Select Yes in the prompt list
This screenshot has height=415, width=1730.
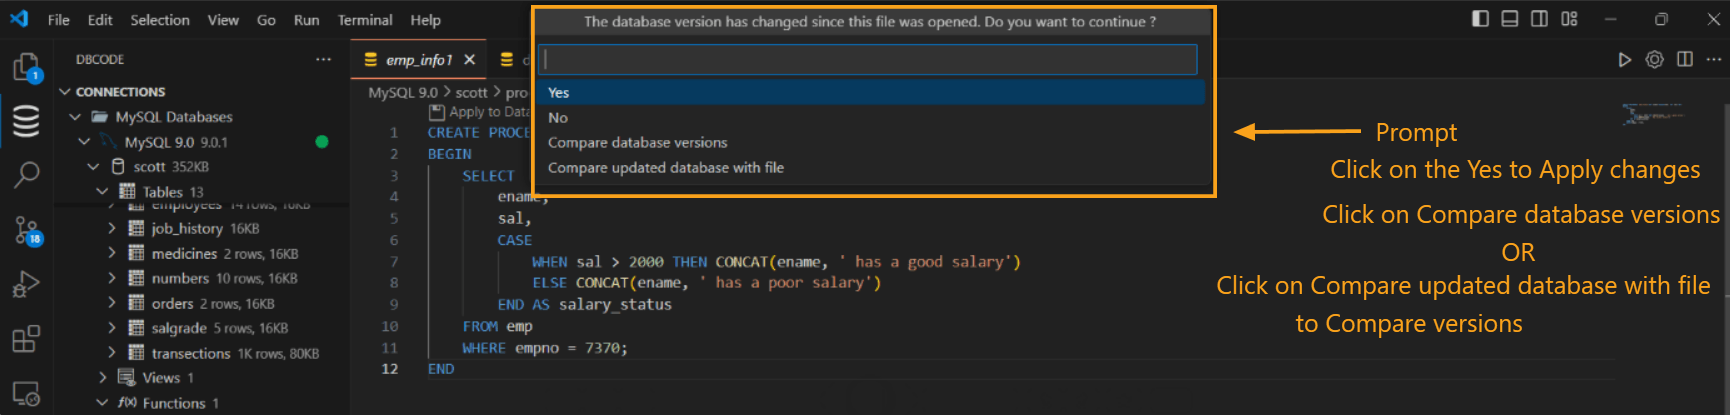(870, 92)
